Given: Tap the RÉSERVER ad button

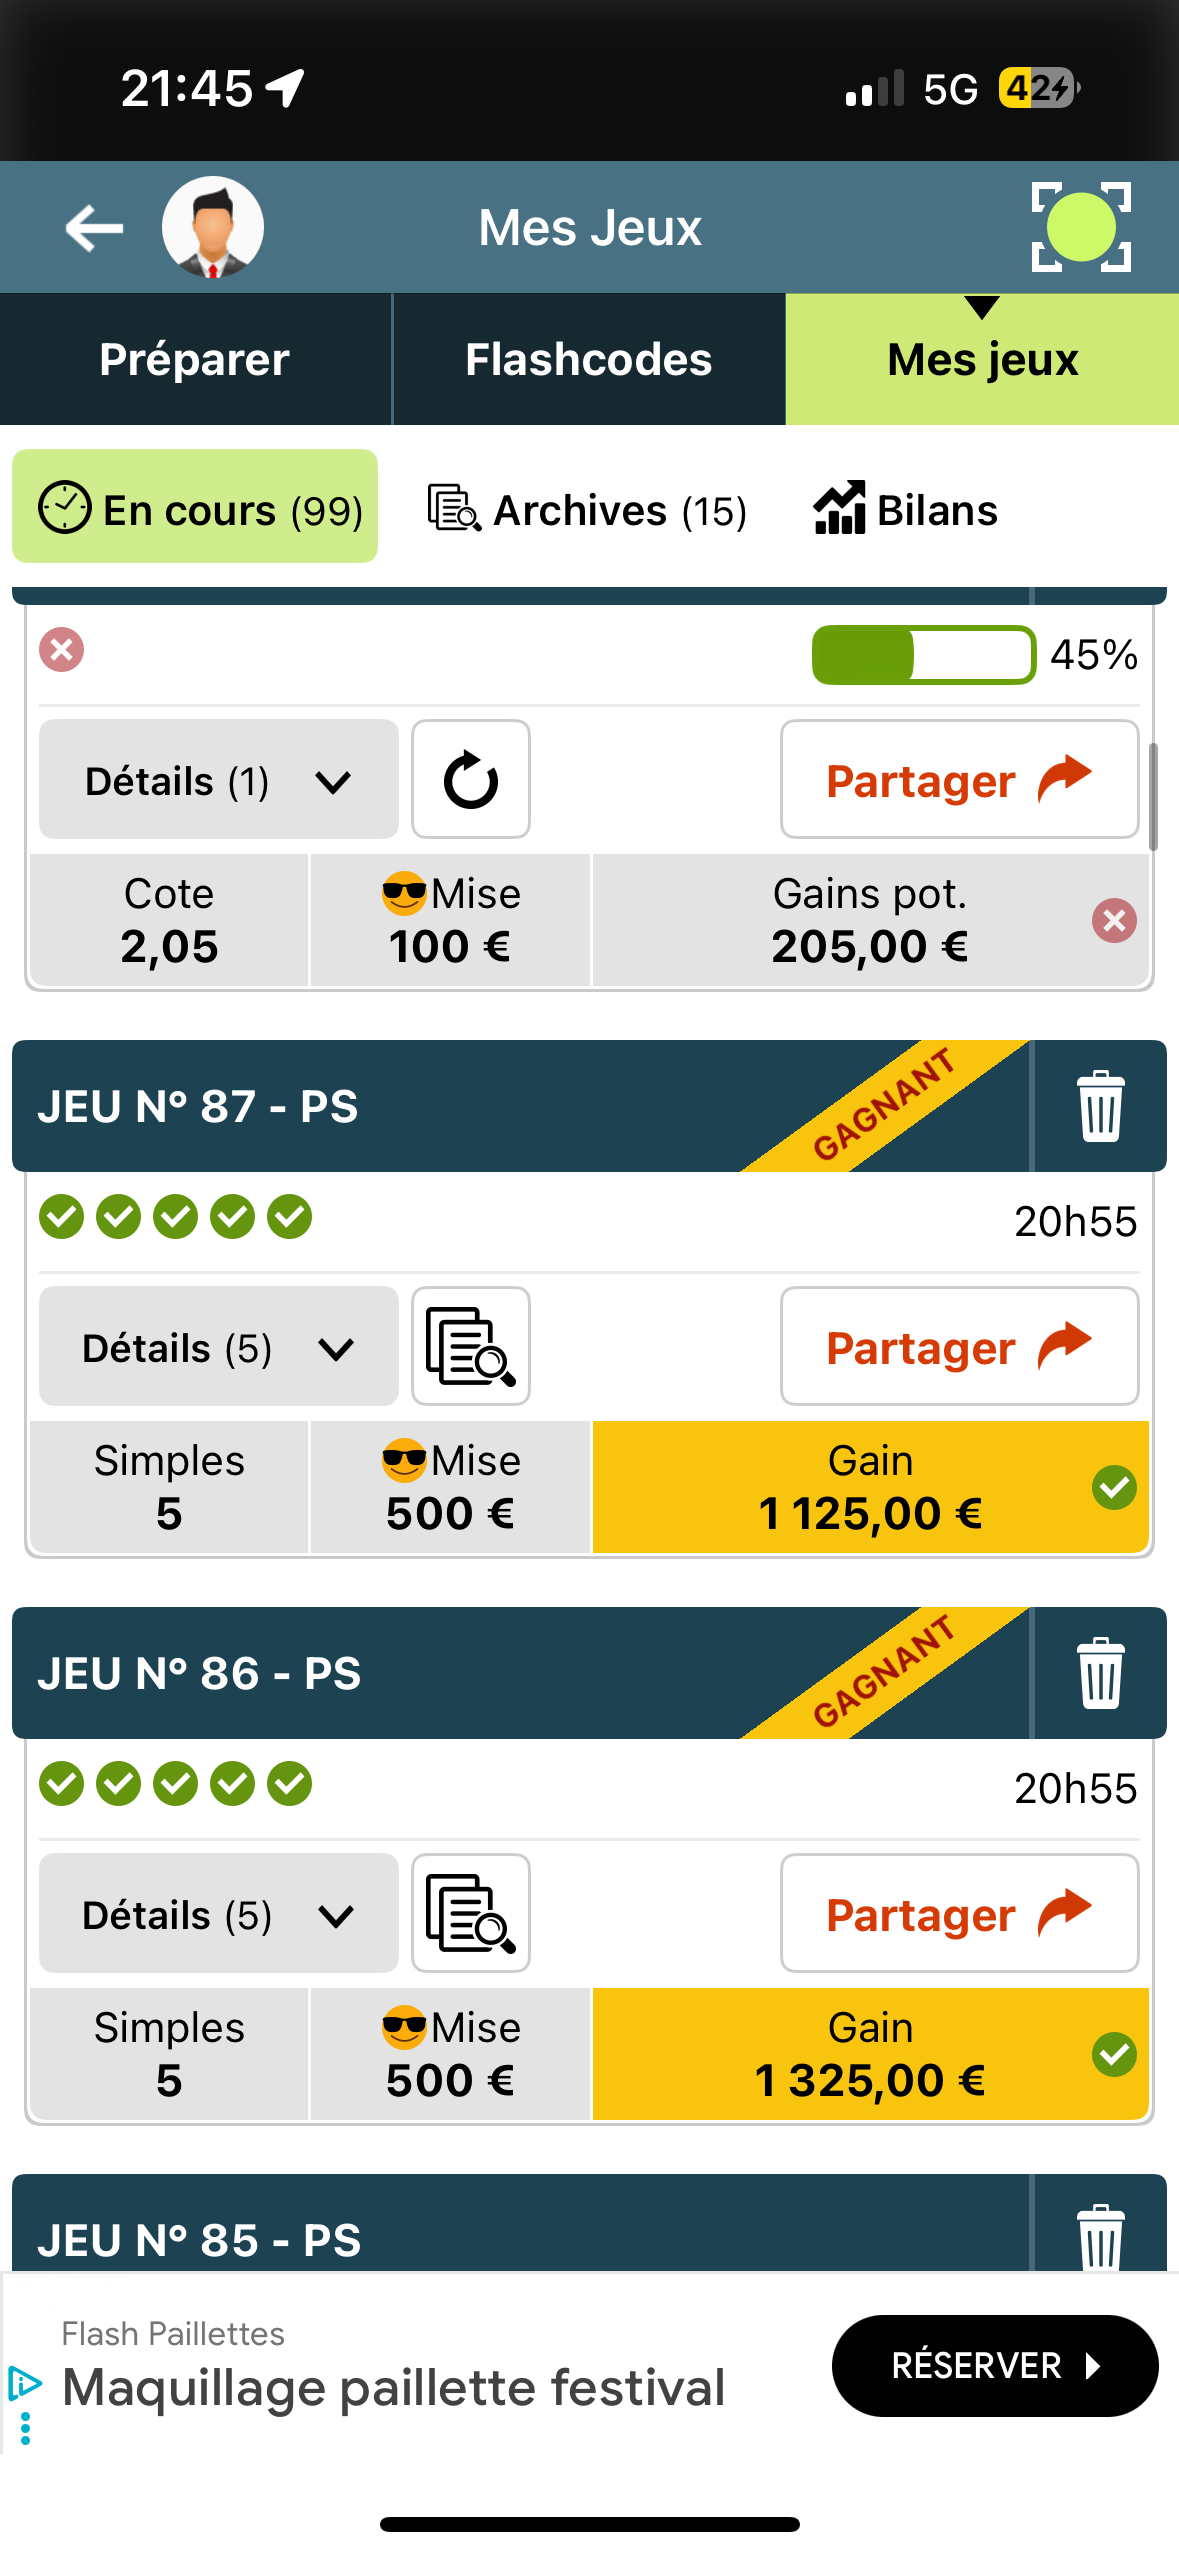Looking at the screenshot, I should click(x=995, y=2366).
